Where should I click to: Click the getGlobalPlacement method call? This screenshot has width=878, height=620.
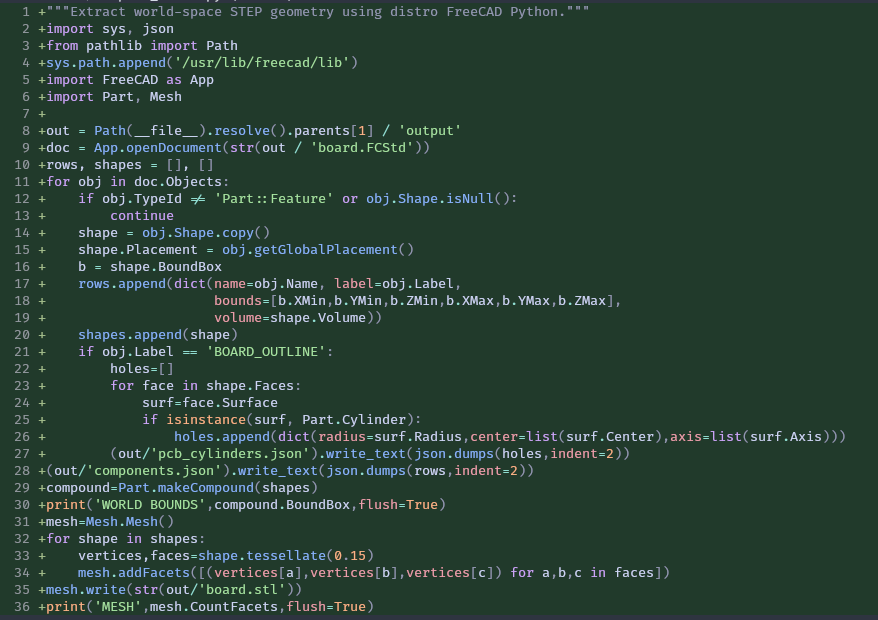tap(325, 250)
